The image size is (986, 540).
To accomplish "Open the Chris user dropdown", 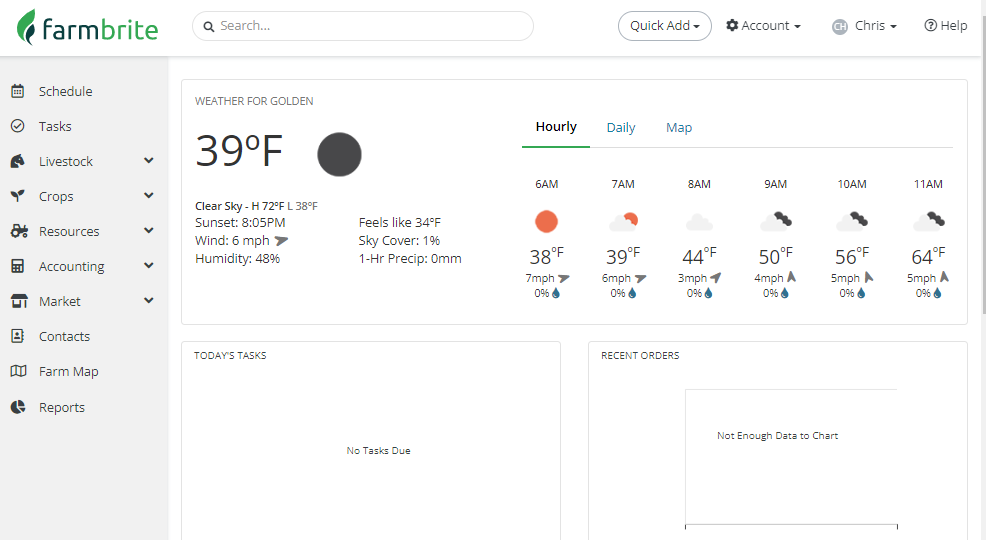I will click(864, 26).
